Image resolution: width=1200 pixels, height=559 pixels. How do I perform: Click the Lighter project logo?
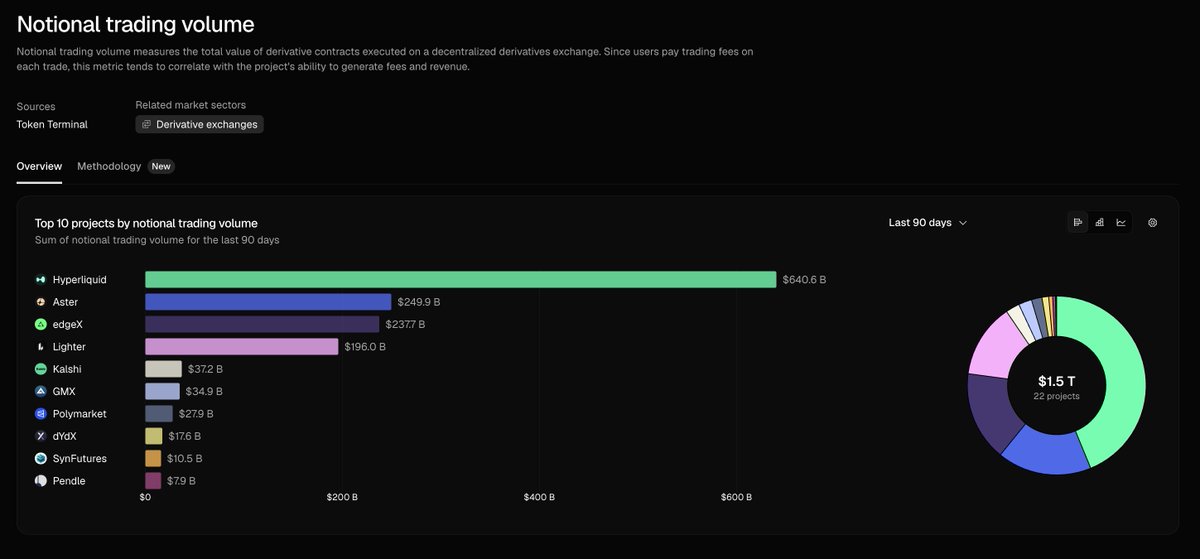[x=41, y=347]
